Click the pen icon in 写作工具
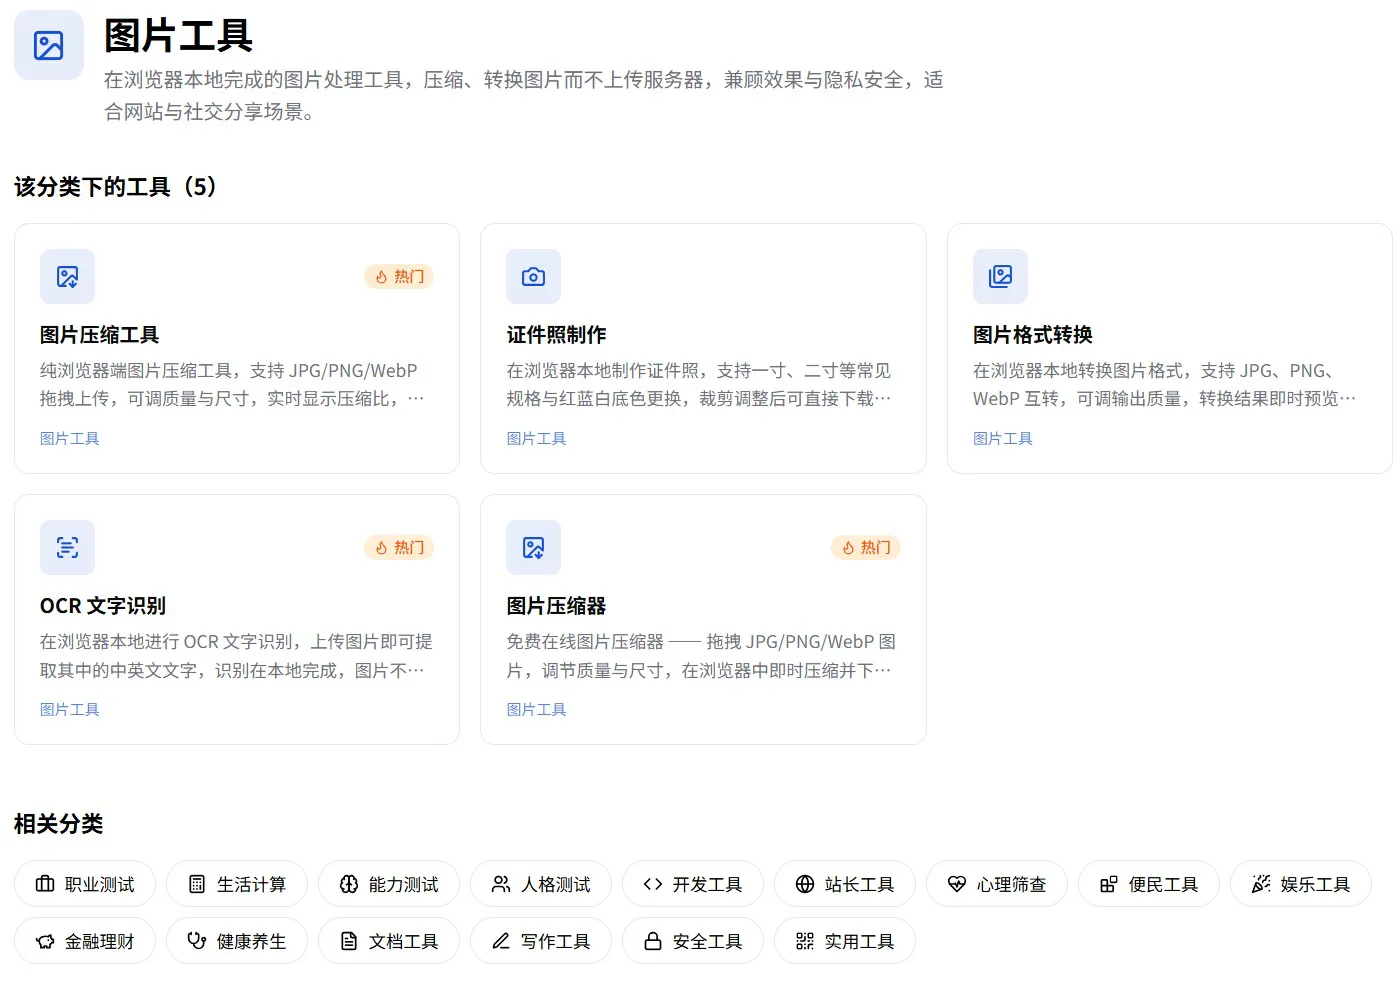1397x985 pixels. point(501,941)
